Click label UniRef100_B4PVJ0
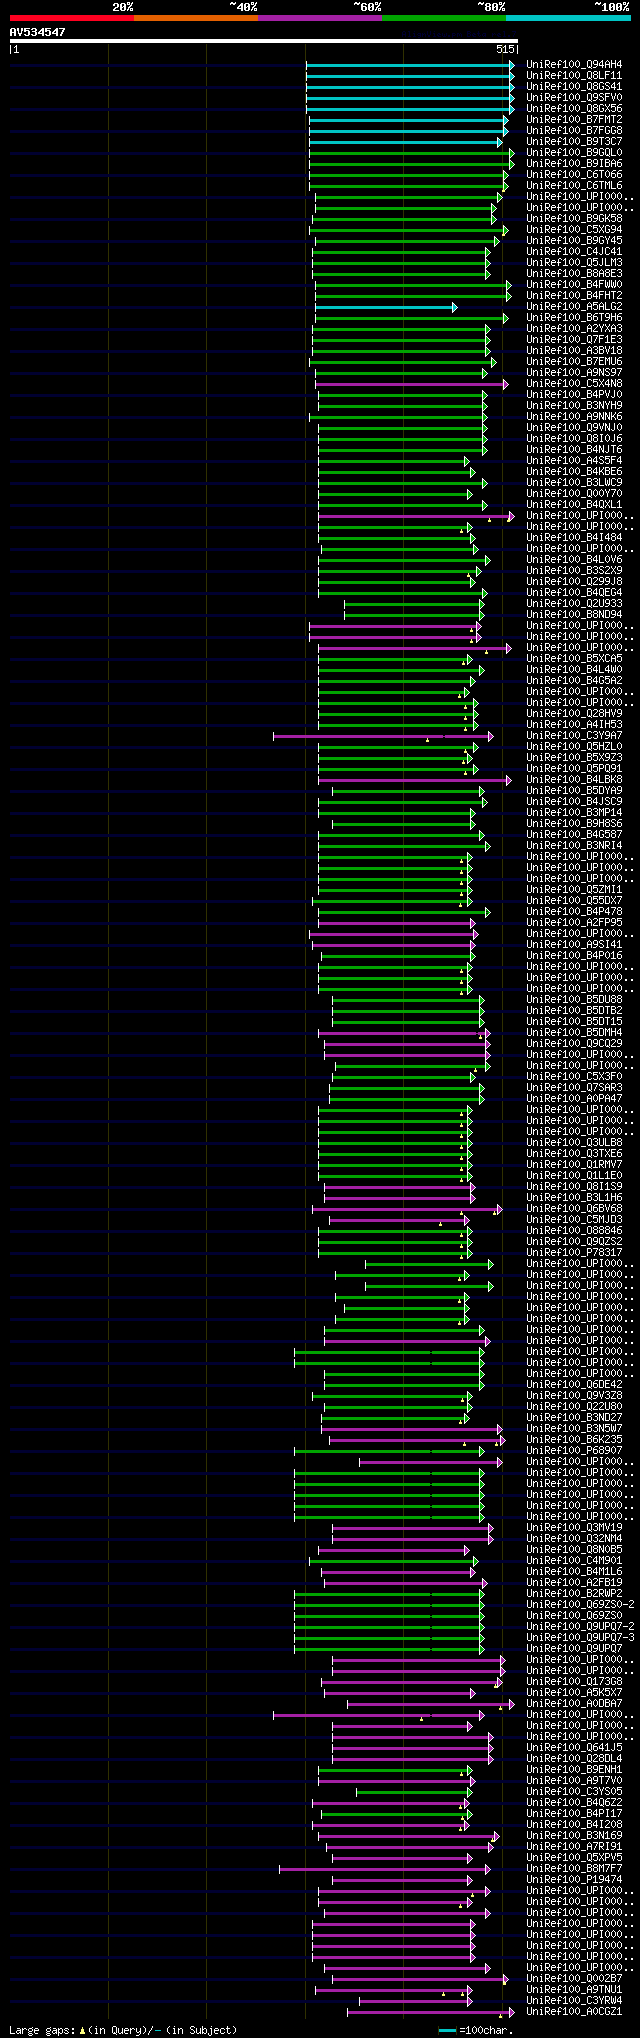Image resolution: width=640 pixels, height=2038 pixels. tap(574, 395)
